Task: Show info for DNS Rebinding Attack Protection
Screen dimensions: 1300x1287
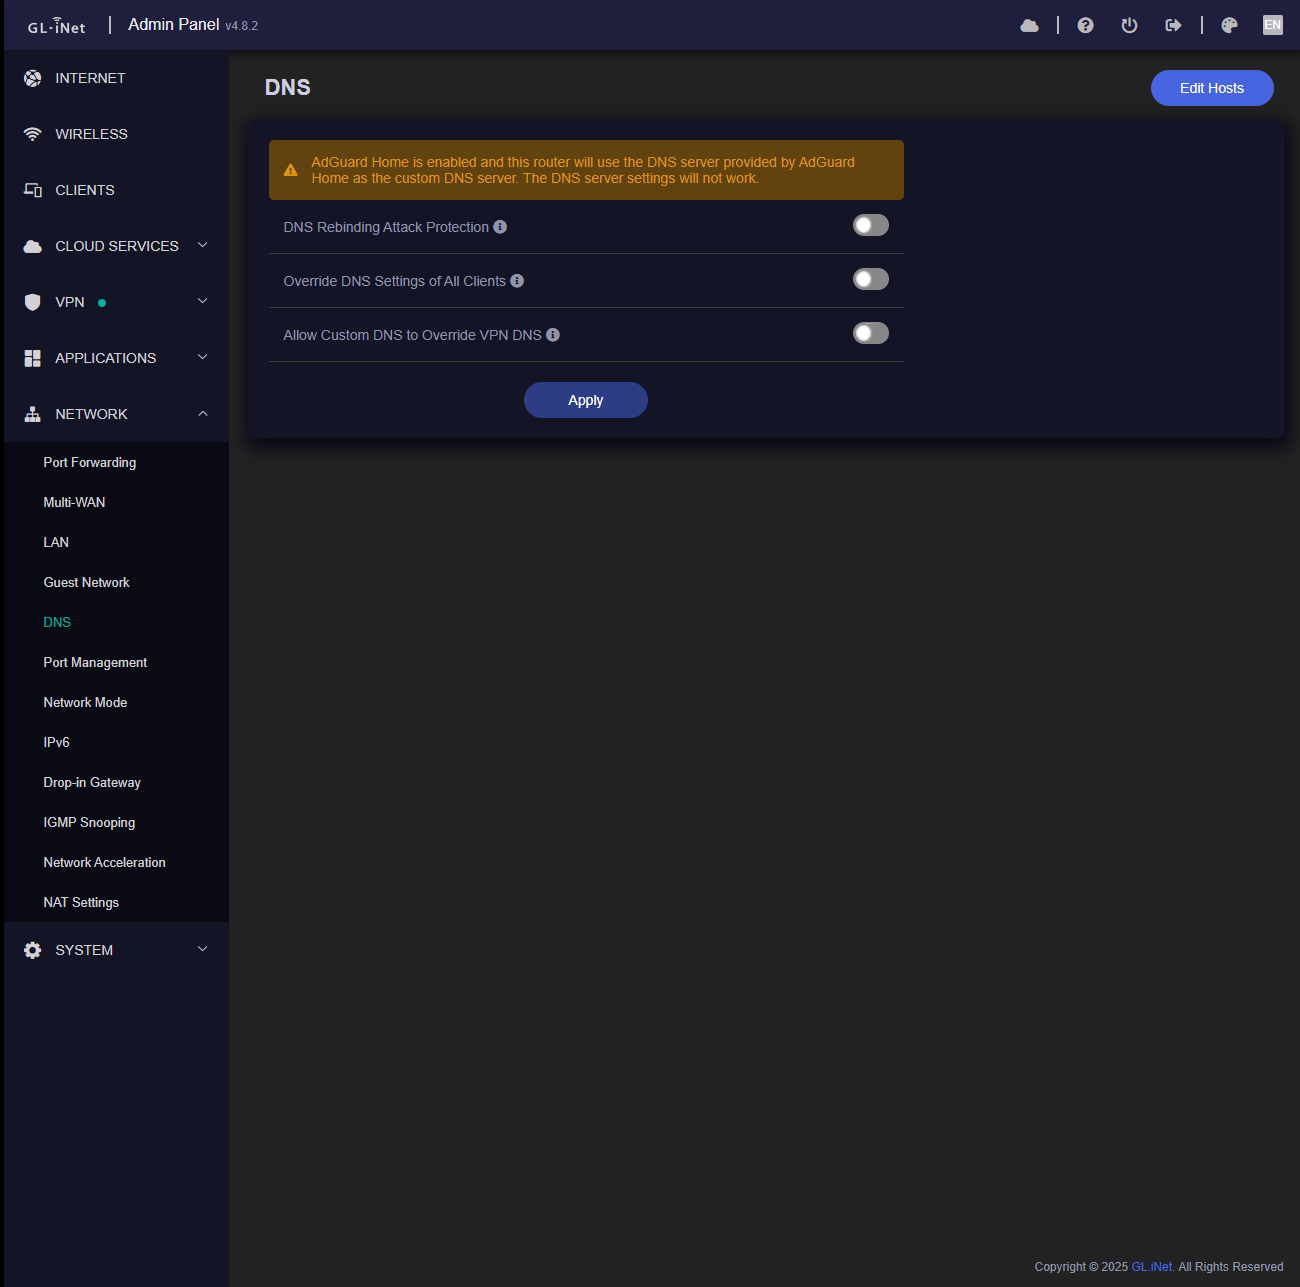Action: [x=500, y=227]
